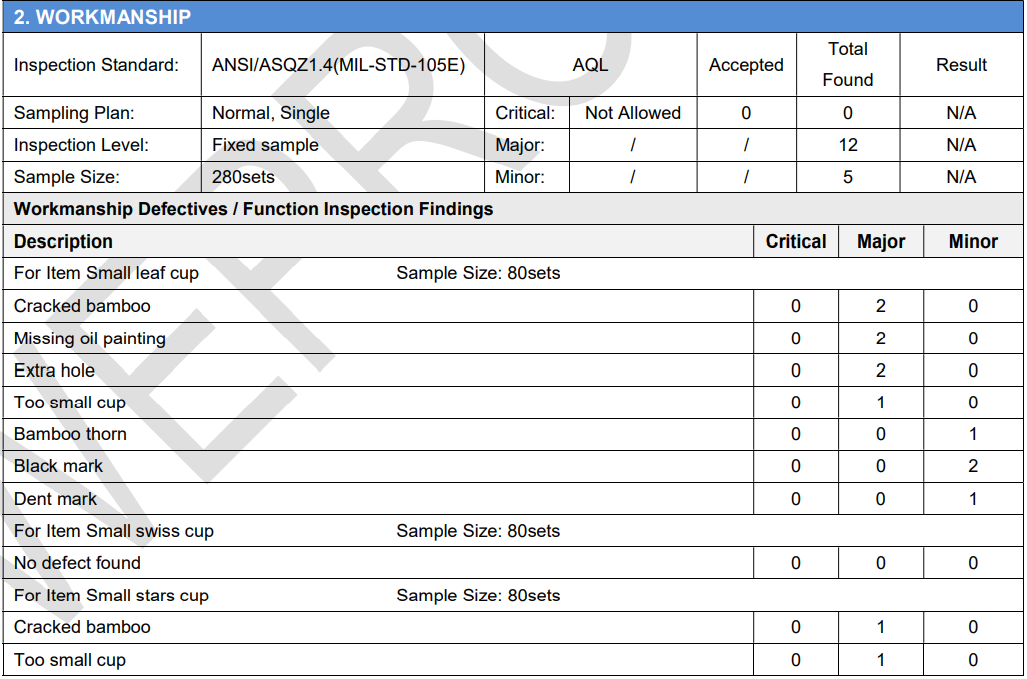The width and height of the screenshot is (1027, 679).
Task: Click the "Extra hole" defect description
Action: pos(54,370)
